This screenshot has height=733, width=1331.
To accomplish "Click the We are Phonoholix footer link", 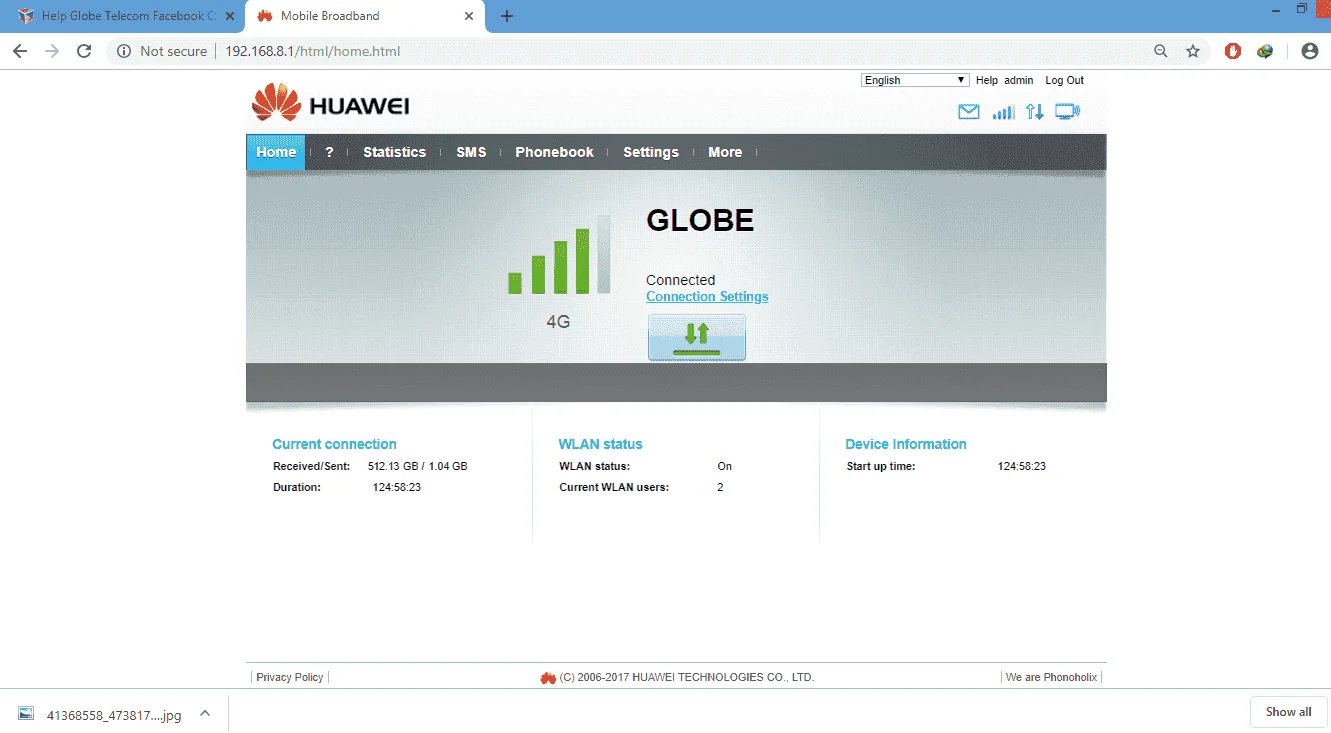I will point(1051,677).
